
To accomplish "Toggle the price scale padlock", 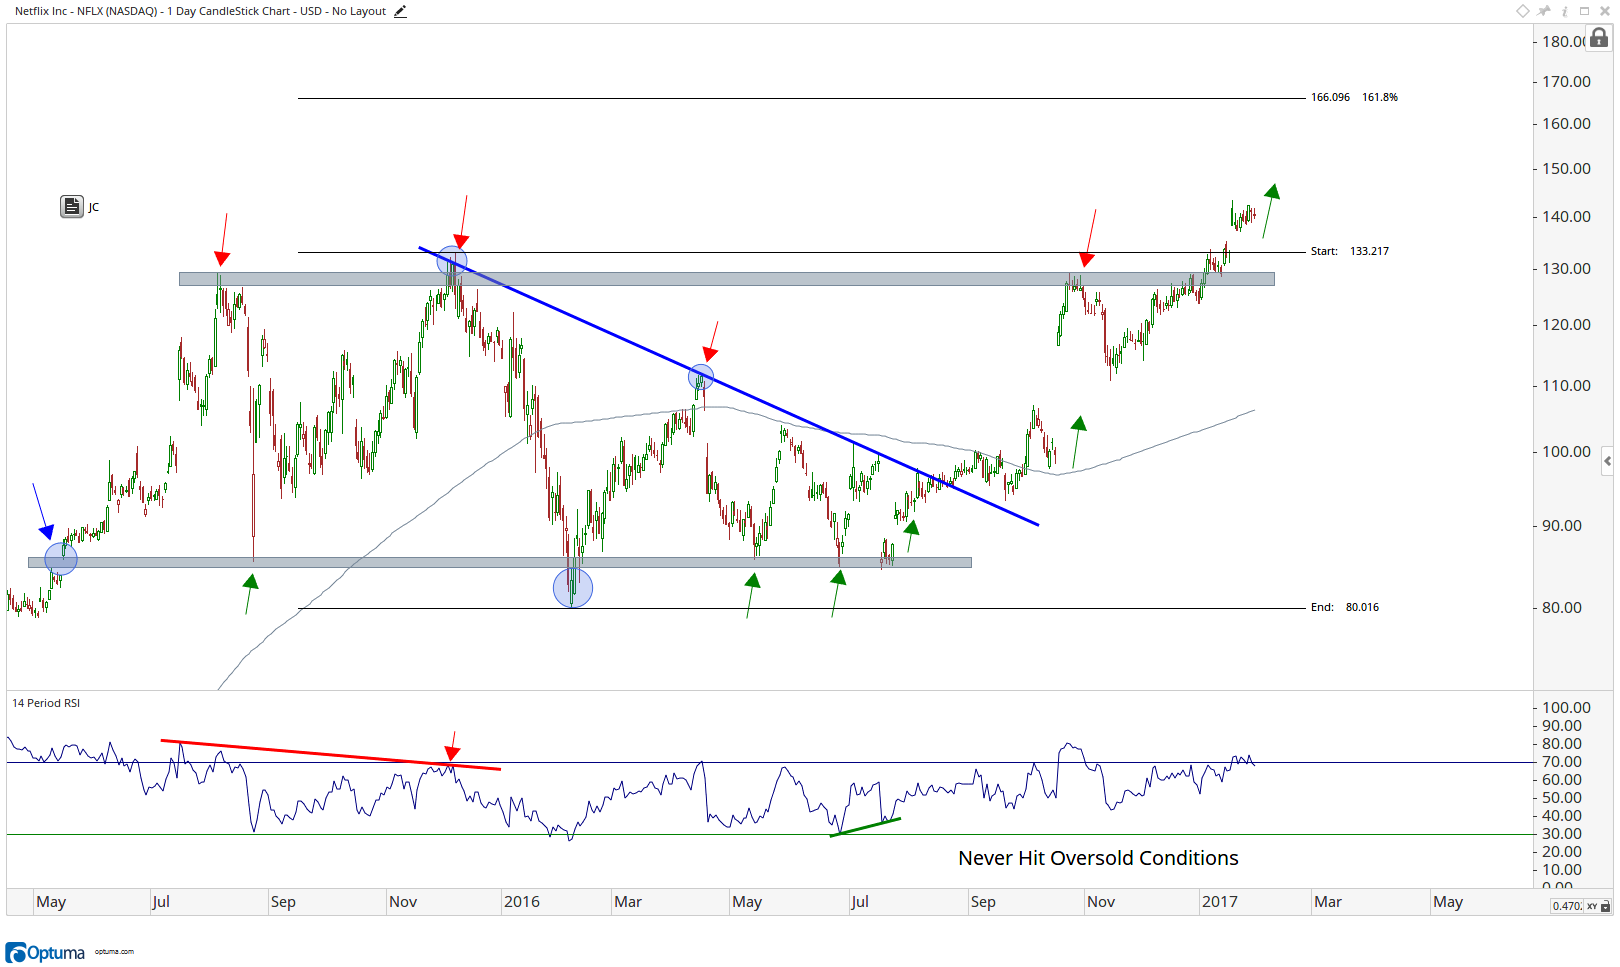I will pyautogui.click(x=1599, y=38).
